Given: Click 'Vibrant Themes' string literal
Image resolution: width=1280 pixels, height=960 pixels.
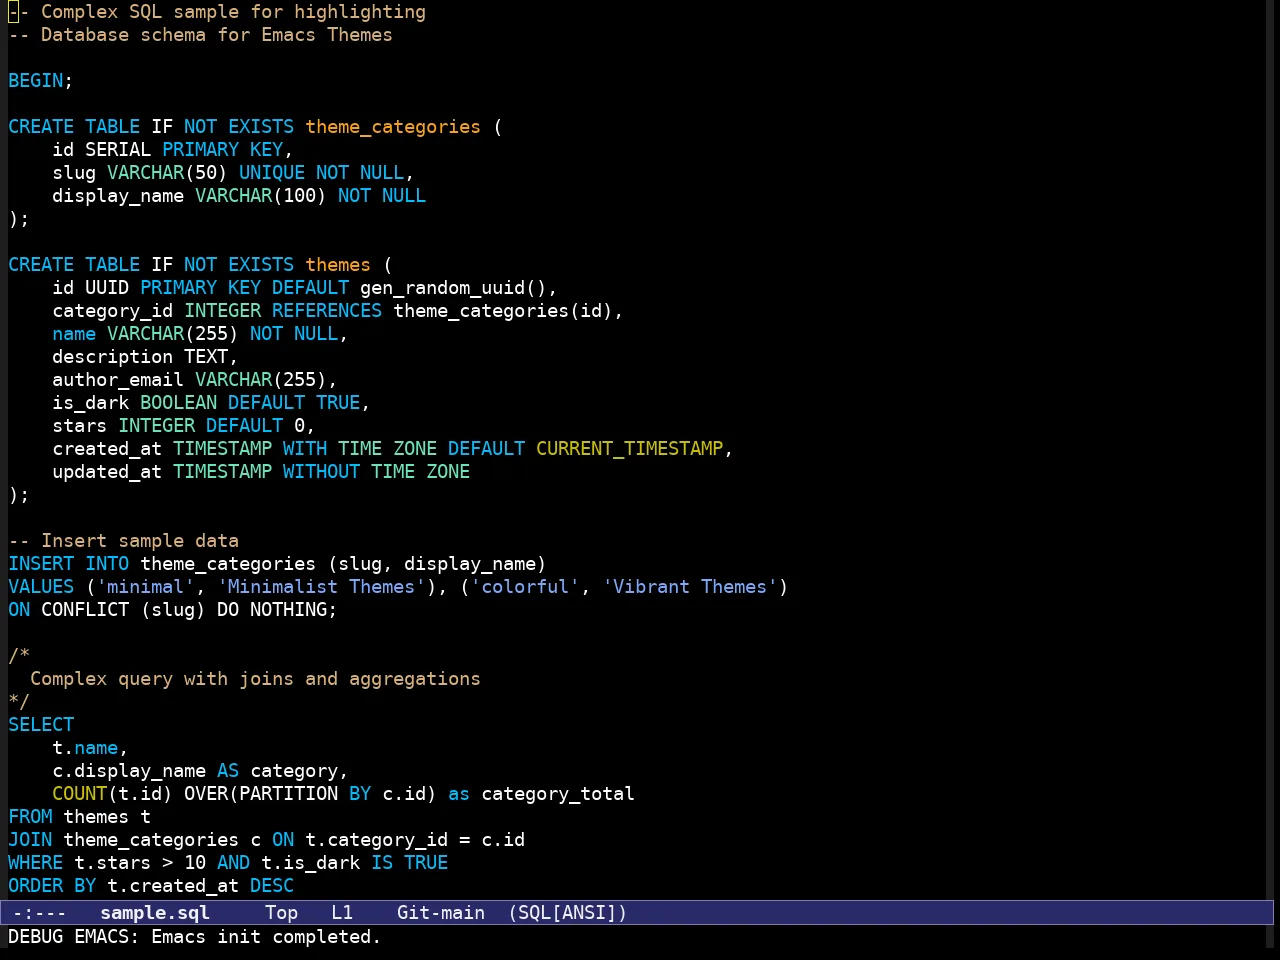Looking at the screenshot, I should click(x=690, y=587).
